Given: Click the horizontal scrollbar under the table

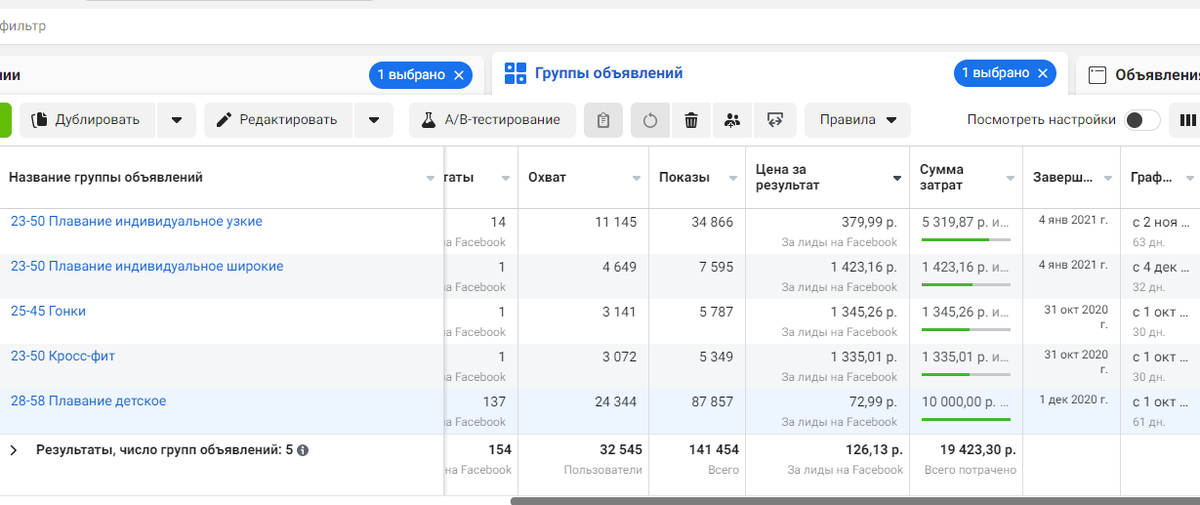Looking at the screenshot, I should (855, 501).
